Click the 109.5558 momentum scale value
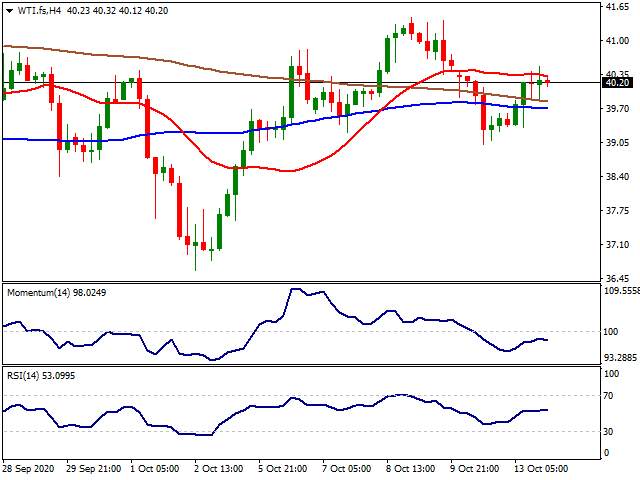640x480 pixels. pyautogui.click(x=621, y=290)
